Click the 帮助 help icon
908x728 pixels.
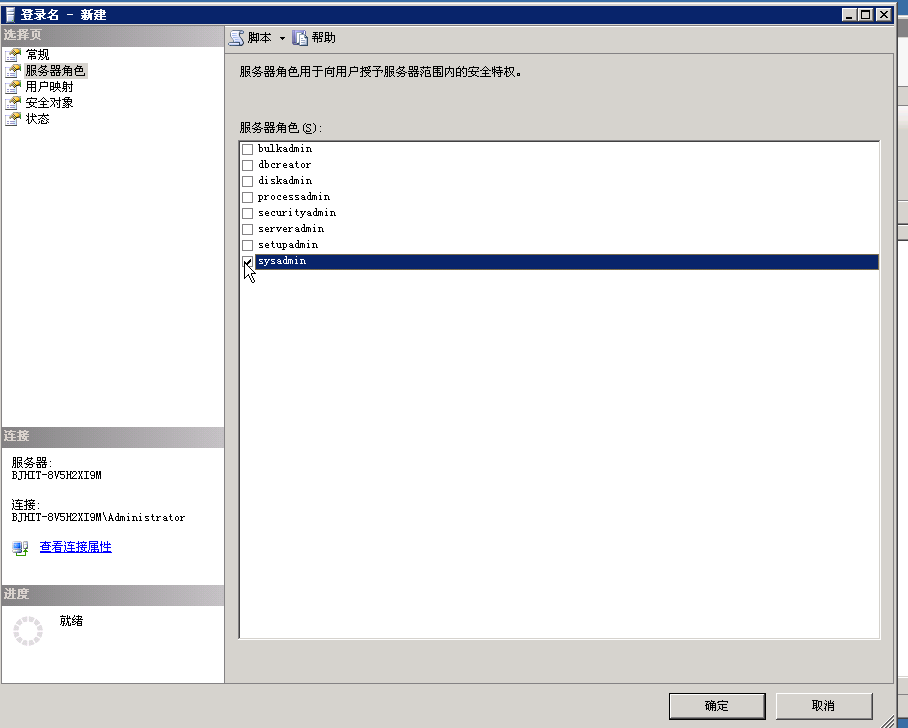300,38
